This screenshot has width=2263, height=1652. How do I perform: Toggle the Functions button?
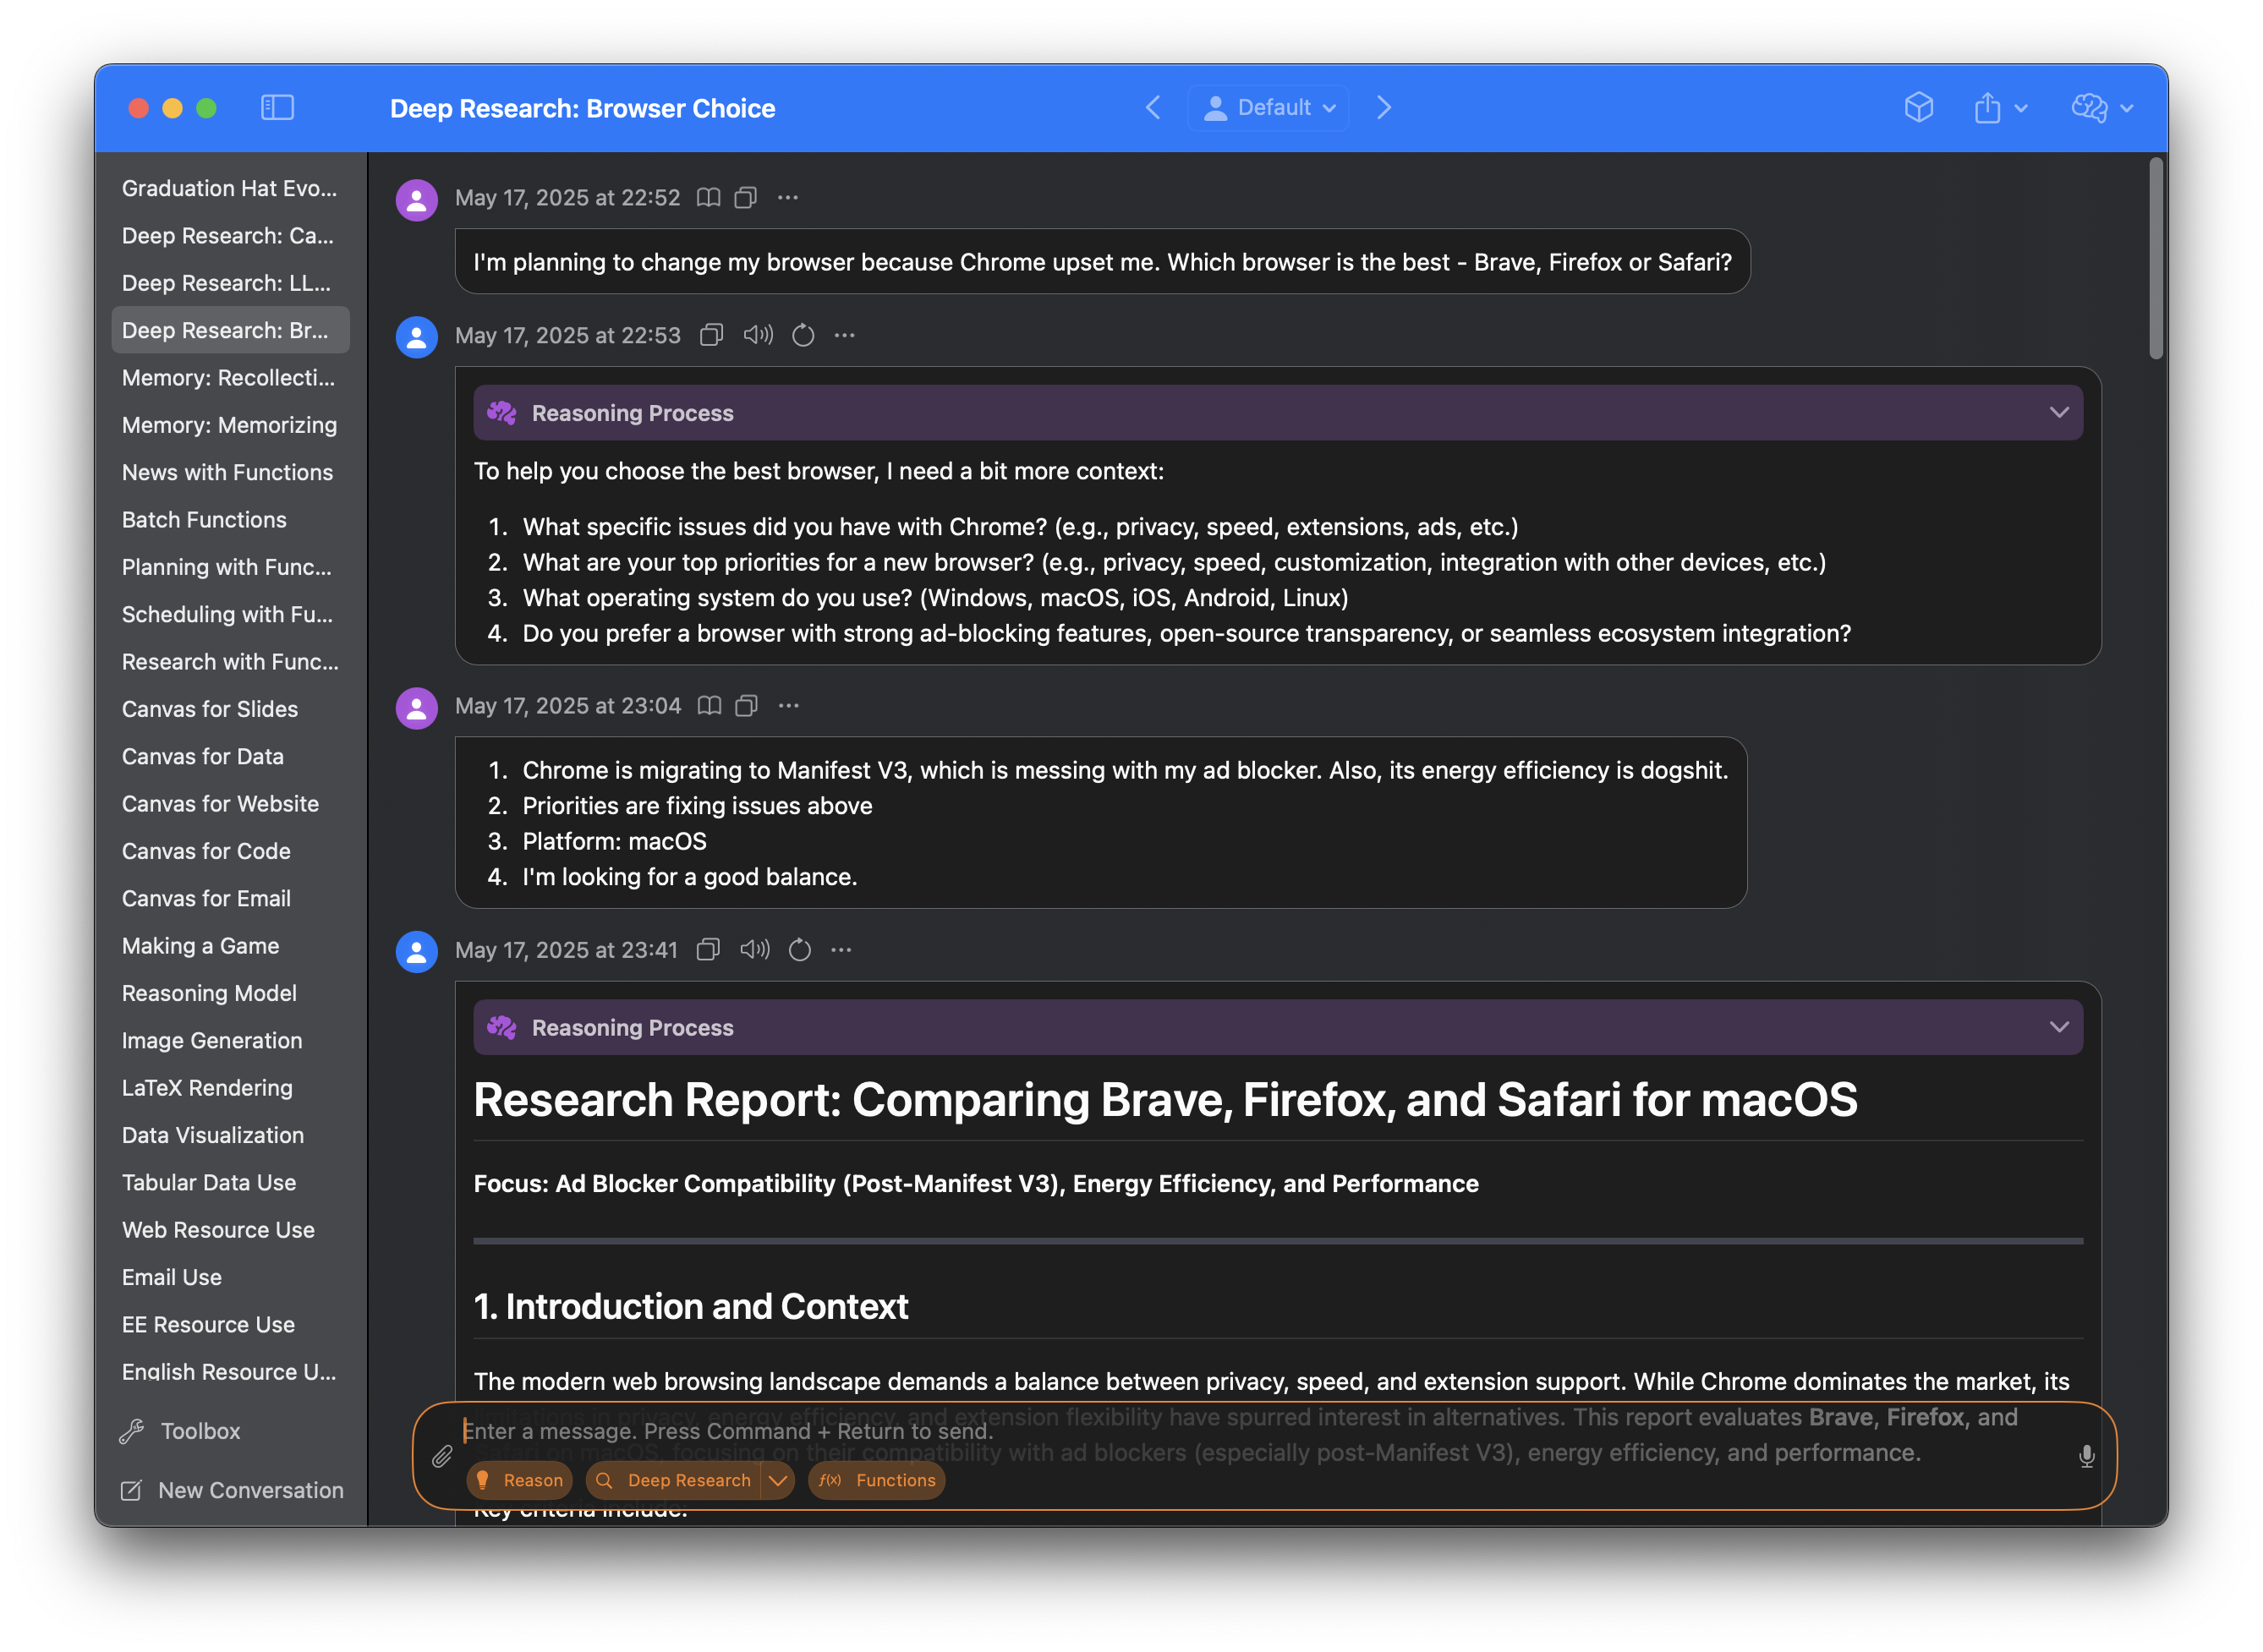coord(877,1480)
